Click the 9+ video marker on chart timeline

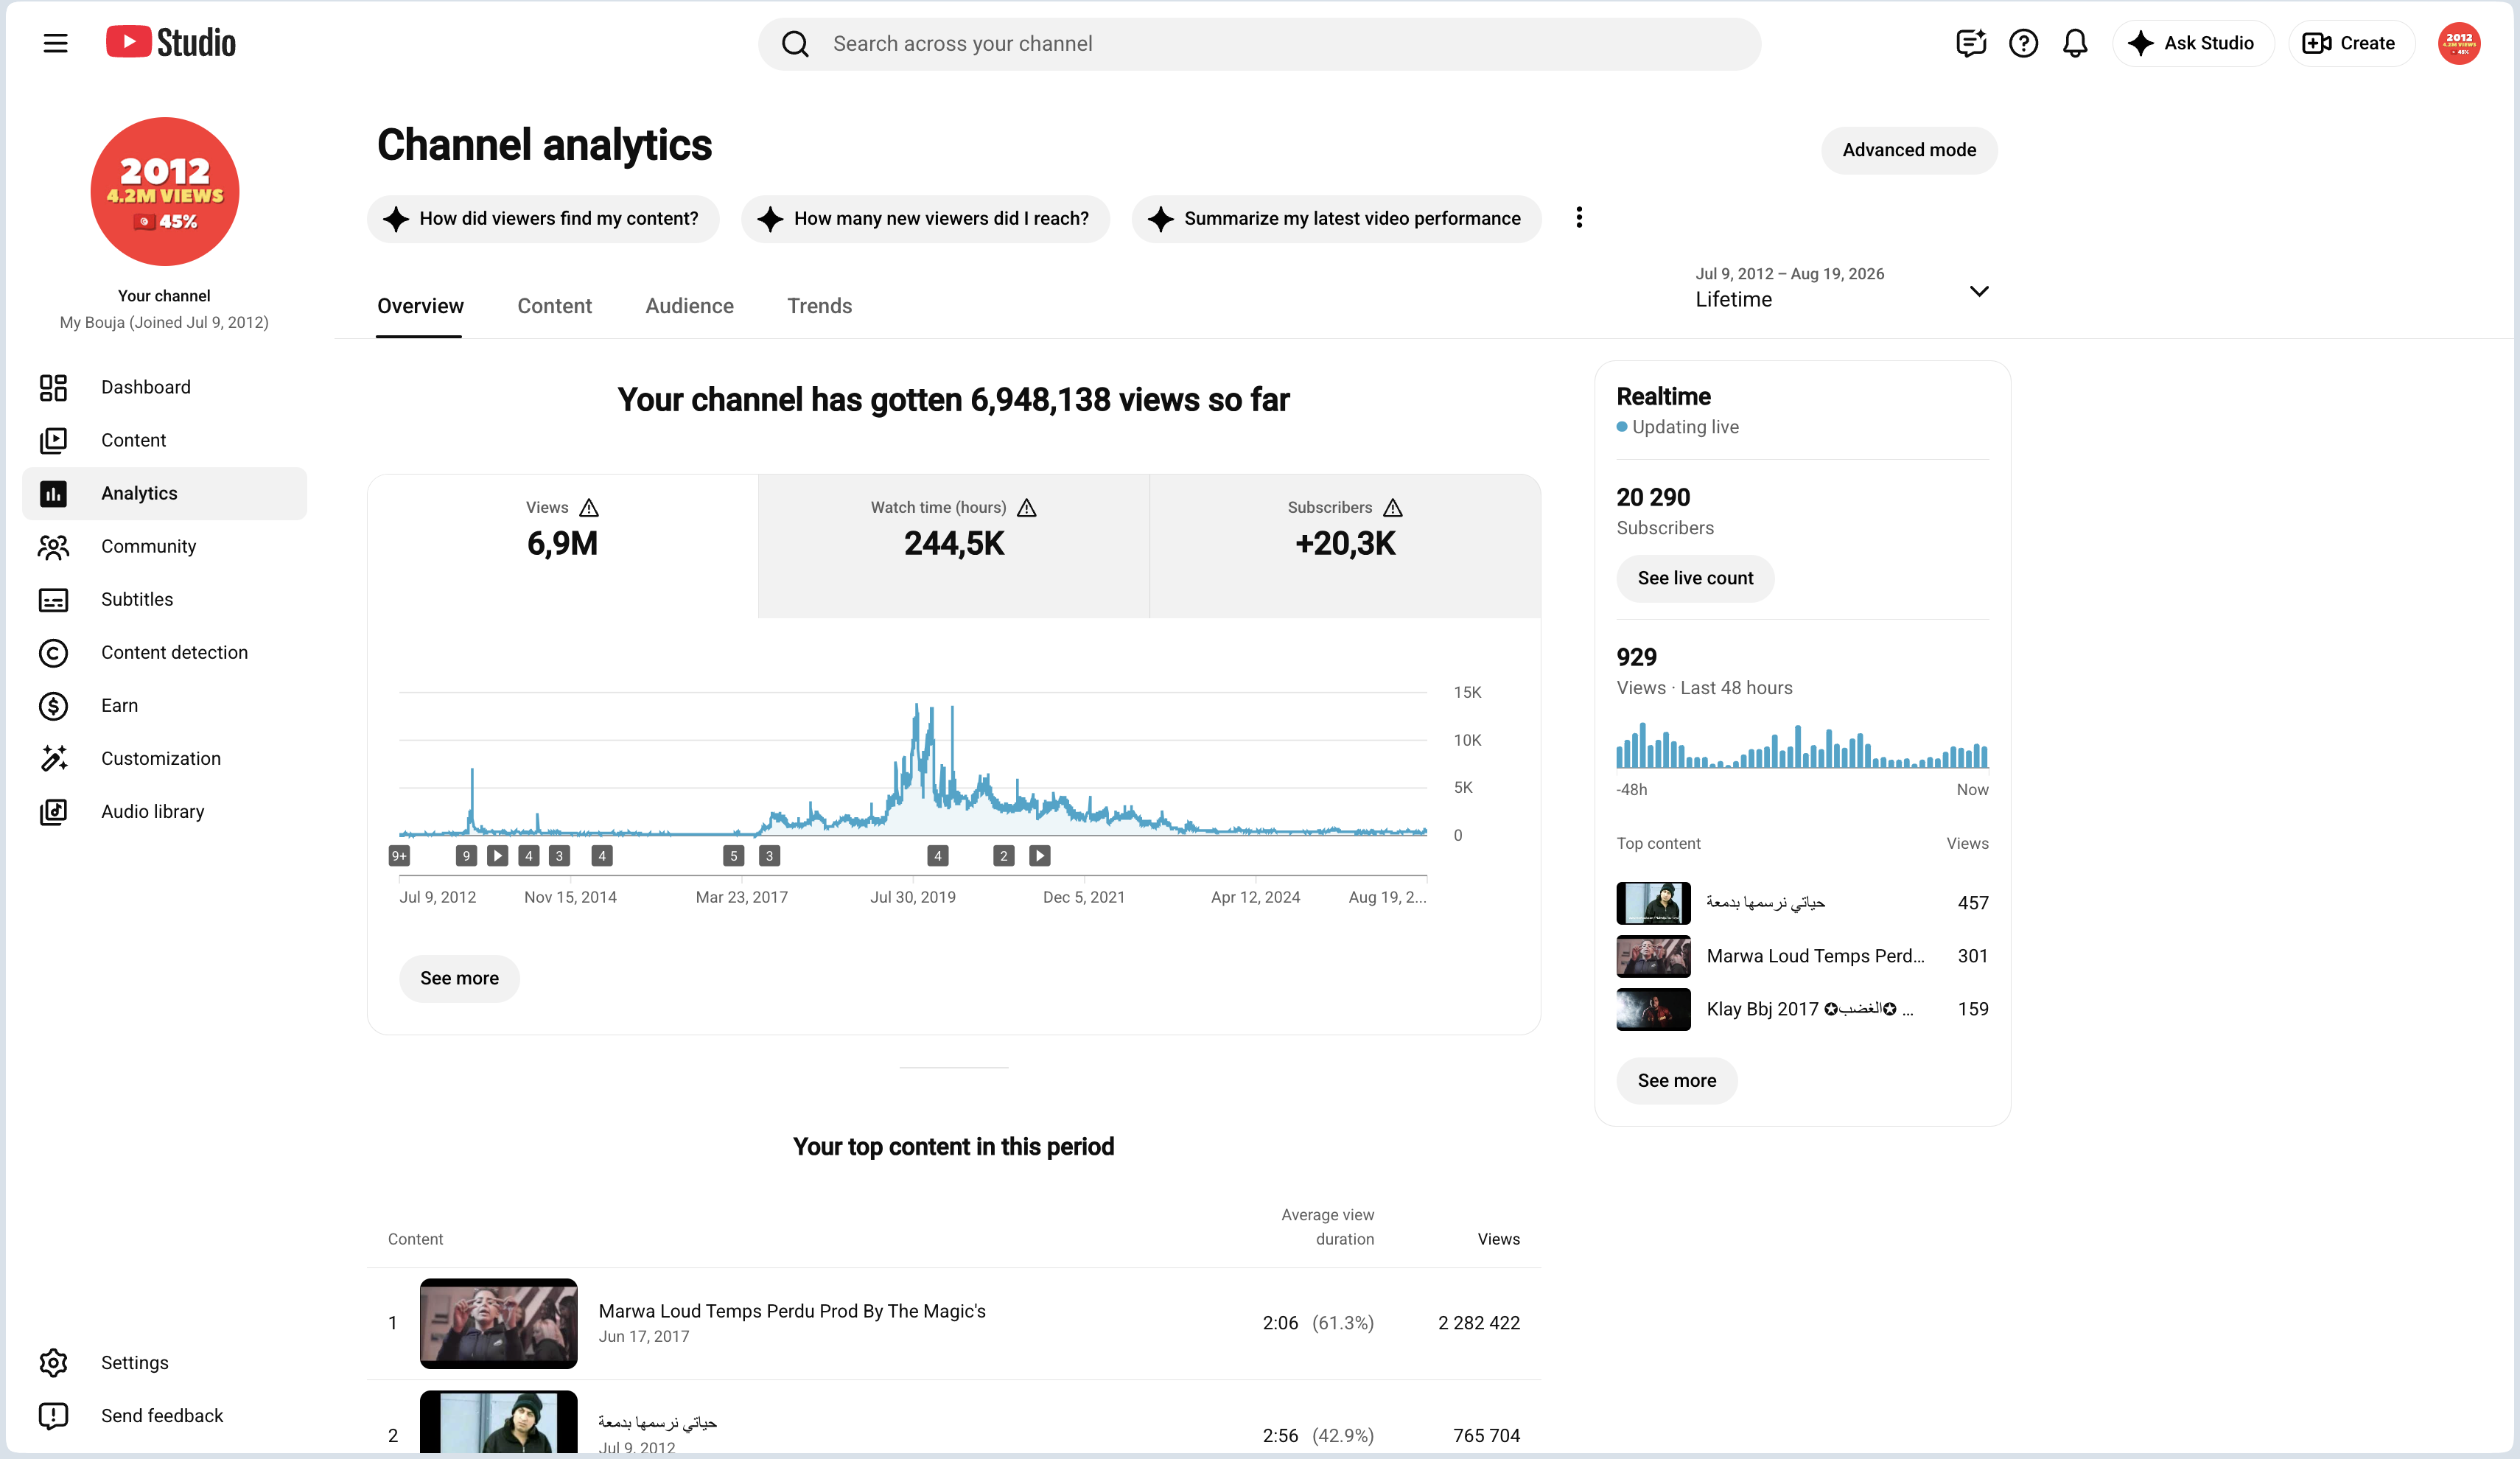click(399, 856)
